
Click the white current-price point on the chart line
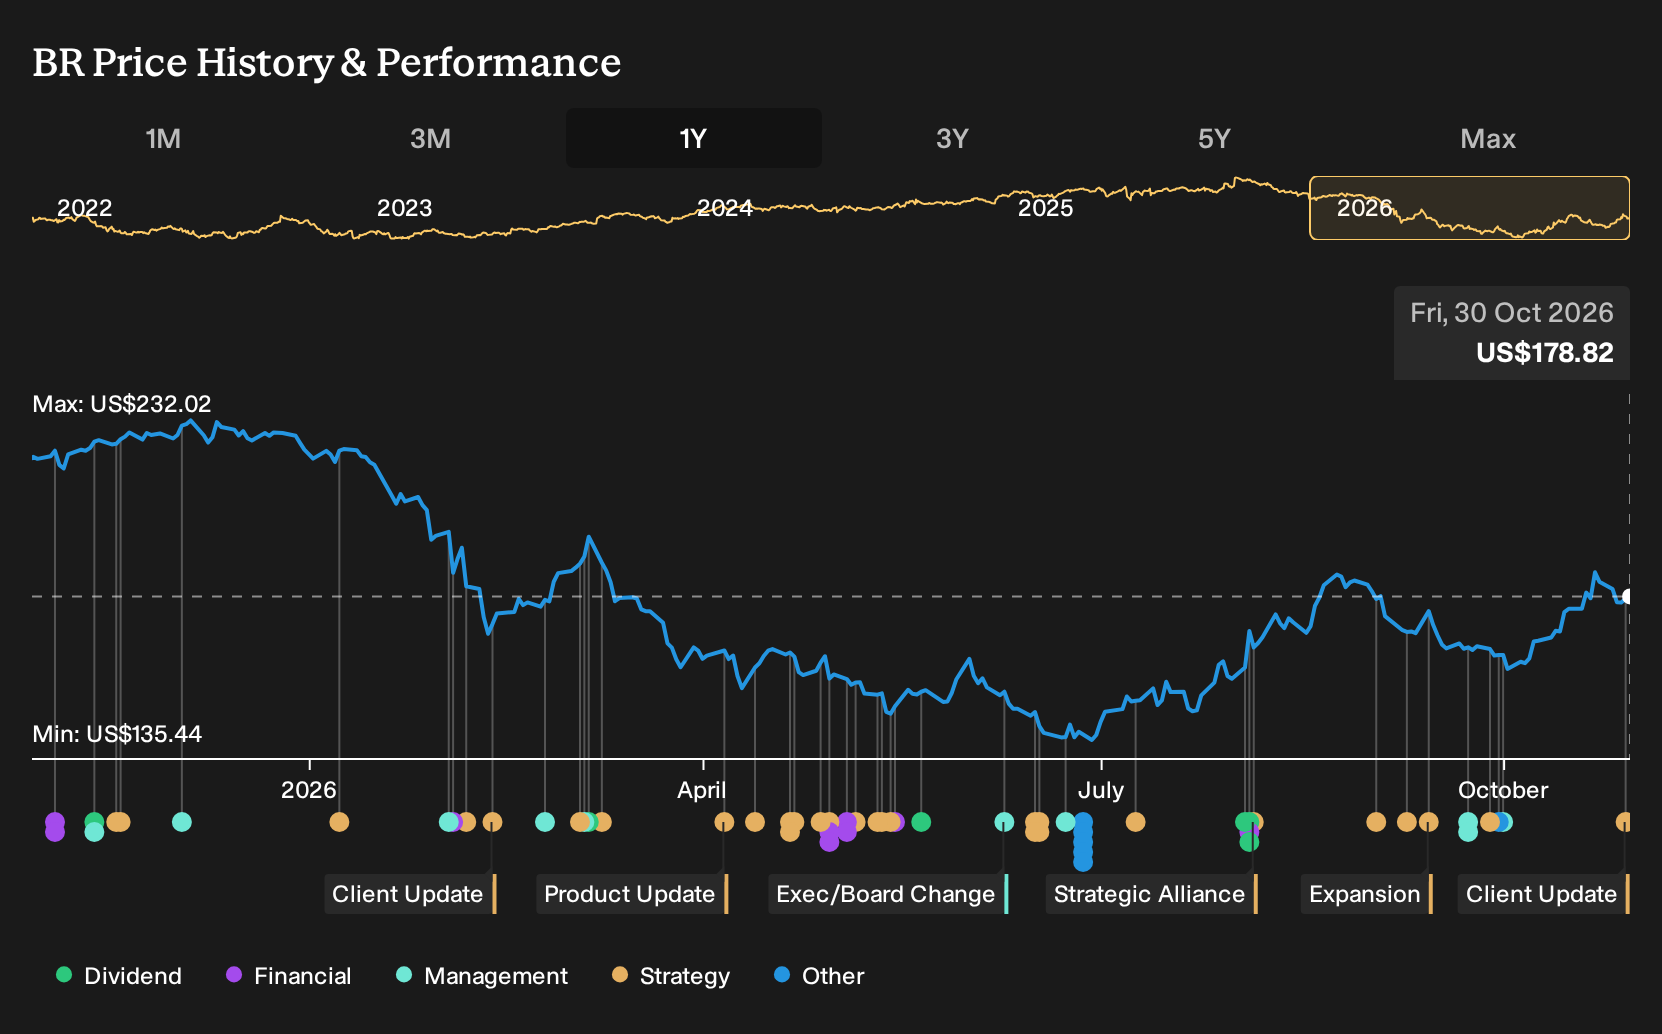(x=1627, y=597)
